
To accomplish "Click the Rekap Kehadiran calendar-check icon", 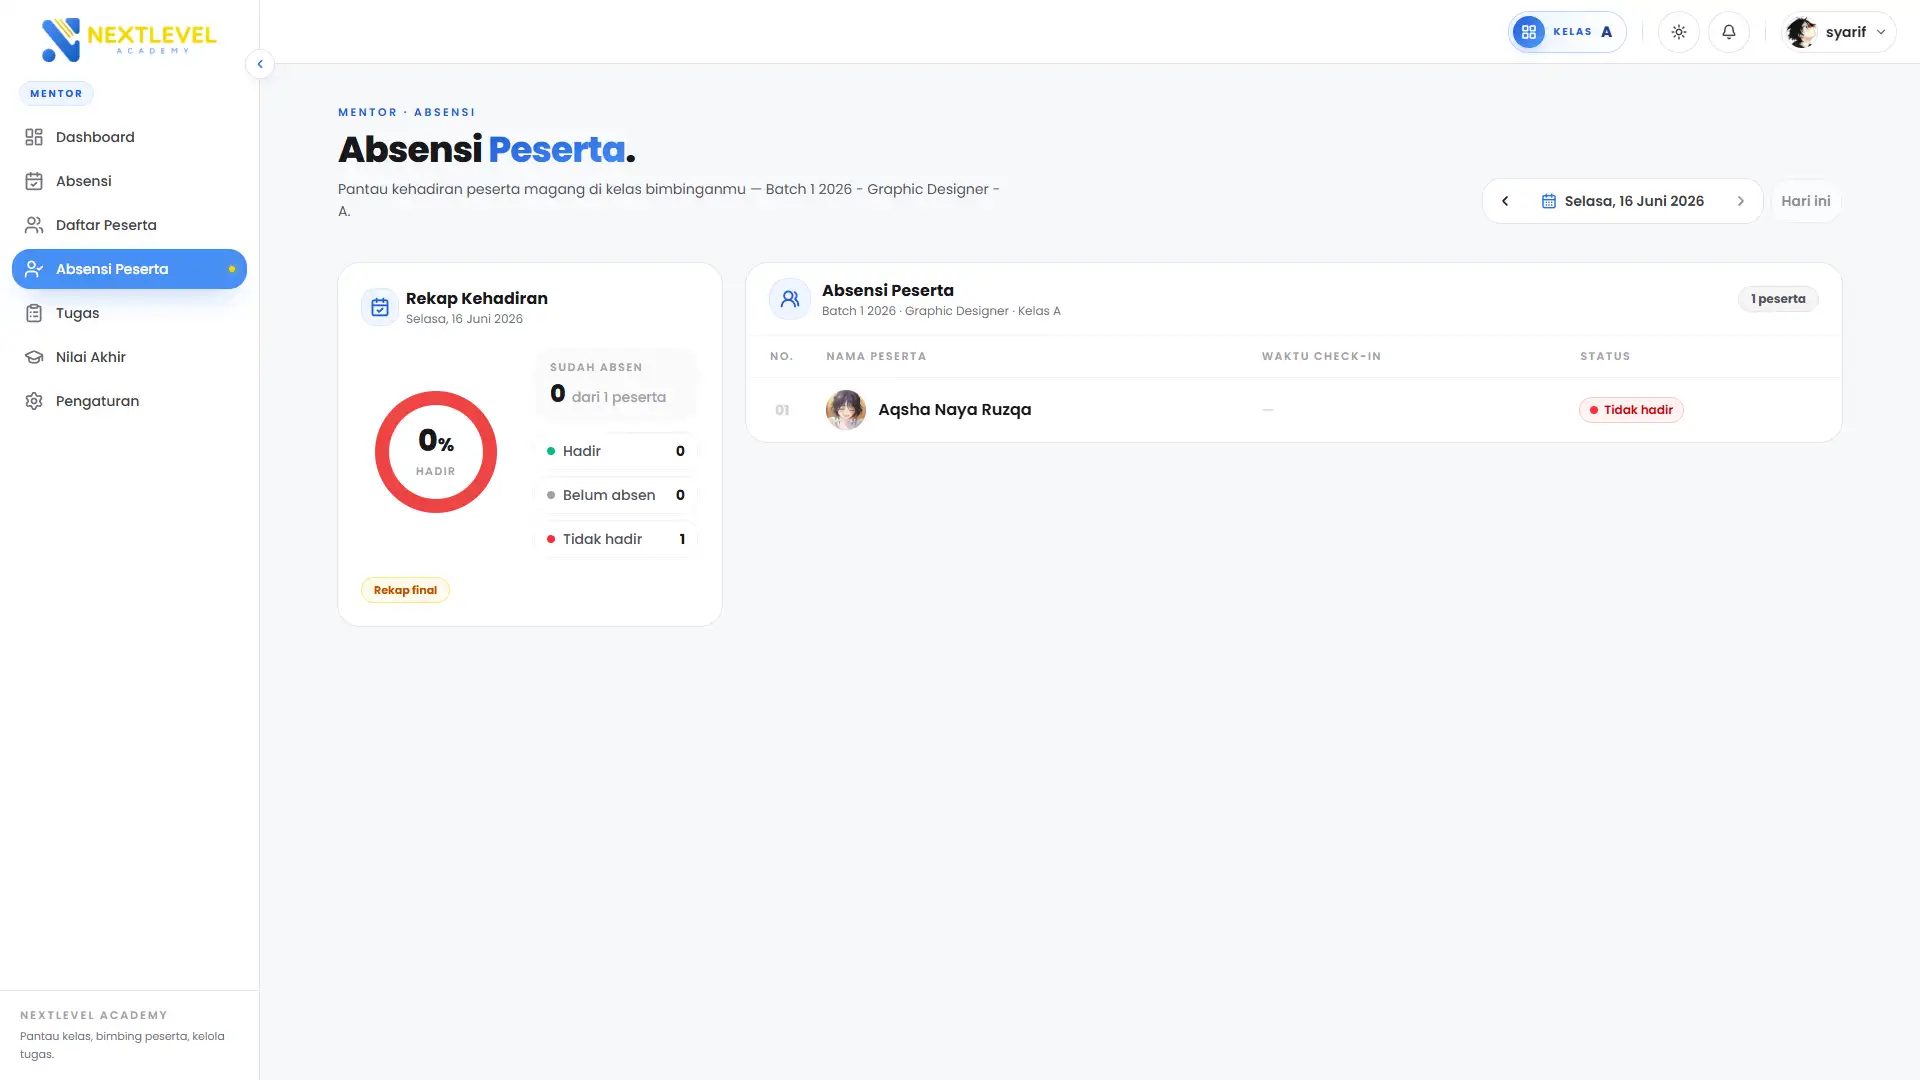I will pyautogui.click(x=380, y=307).
